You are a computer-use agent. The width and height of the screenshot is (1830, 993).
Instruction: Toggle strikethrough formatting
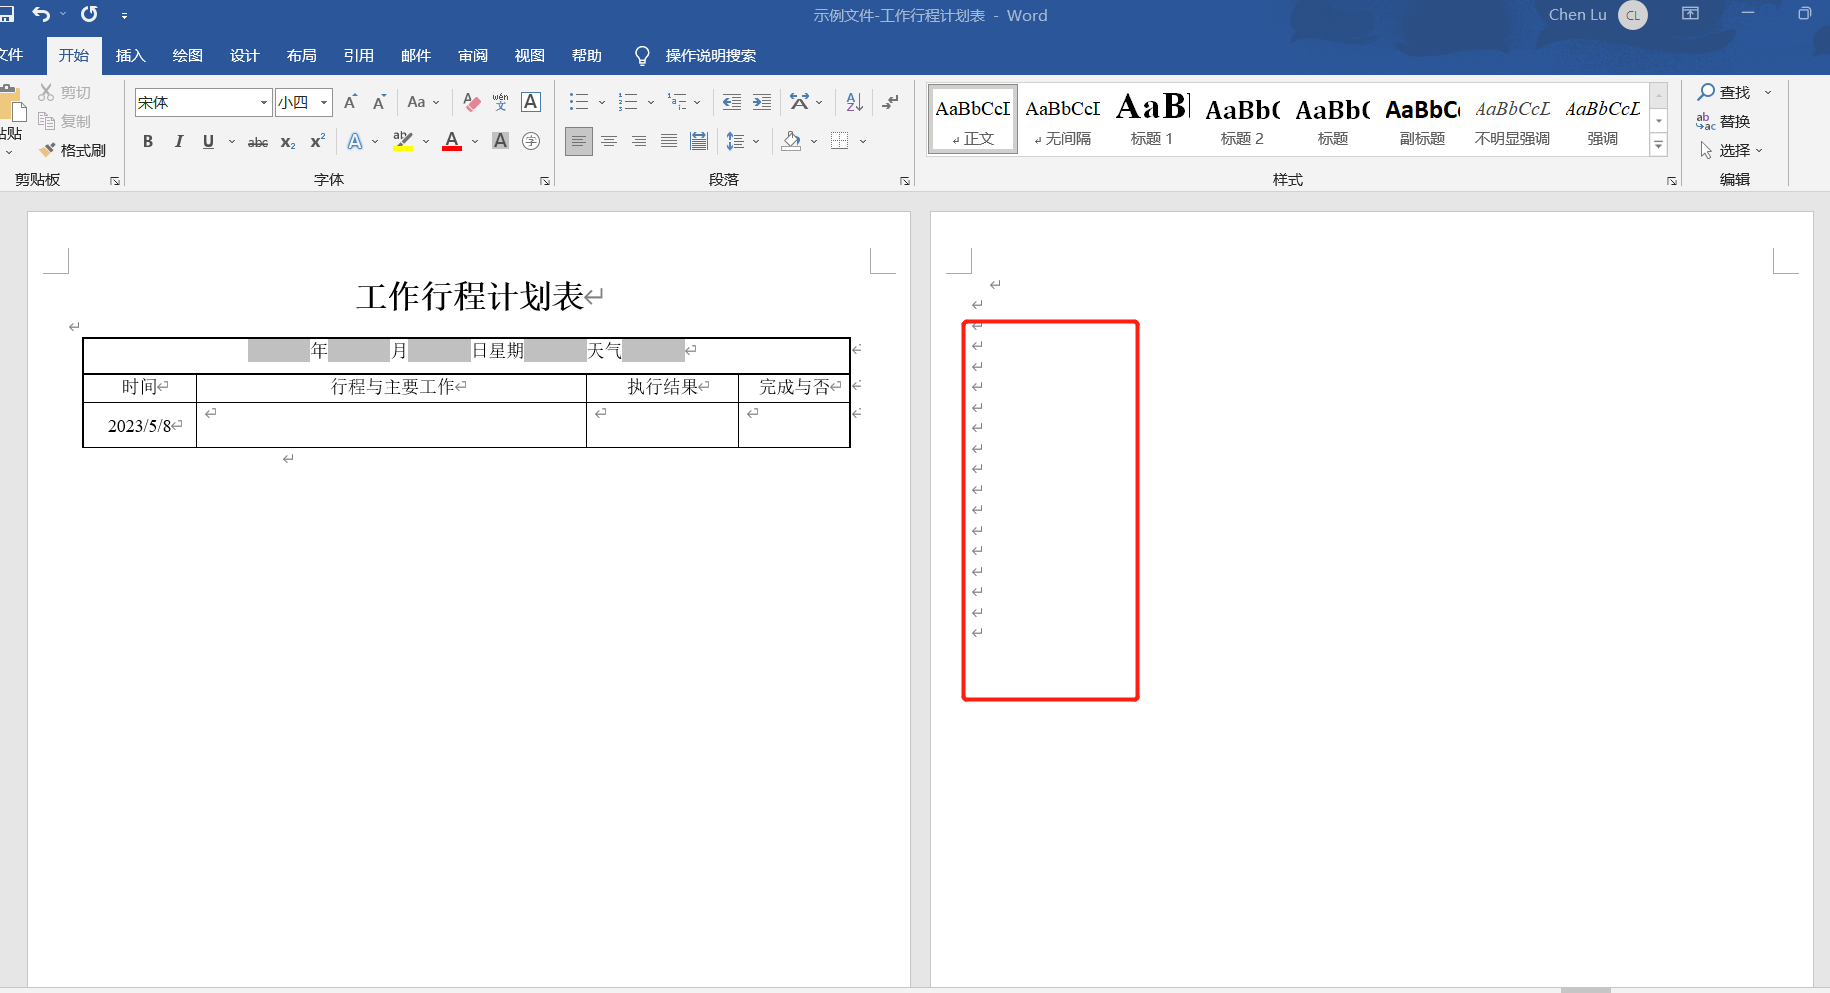tap(257, 141)
